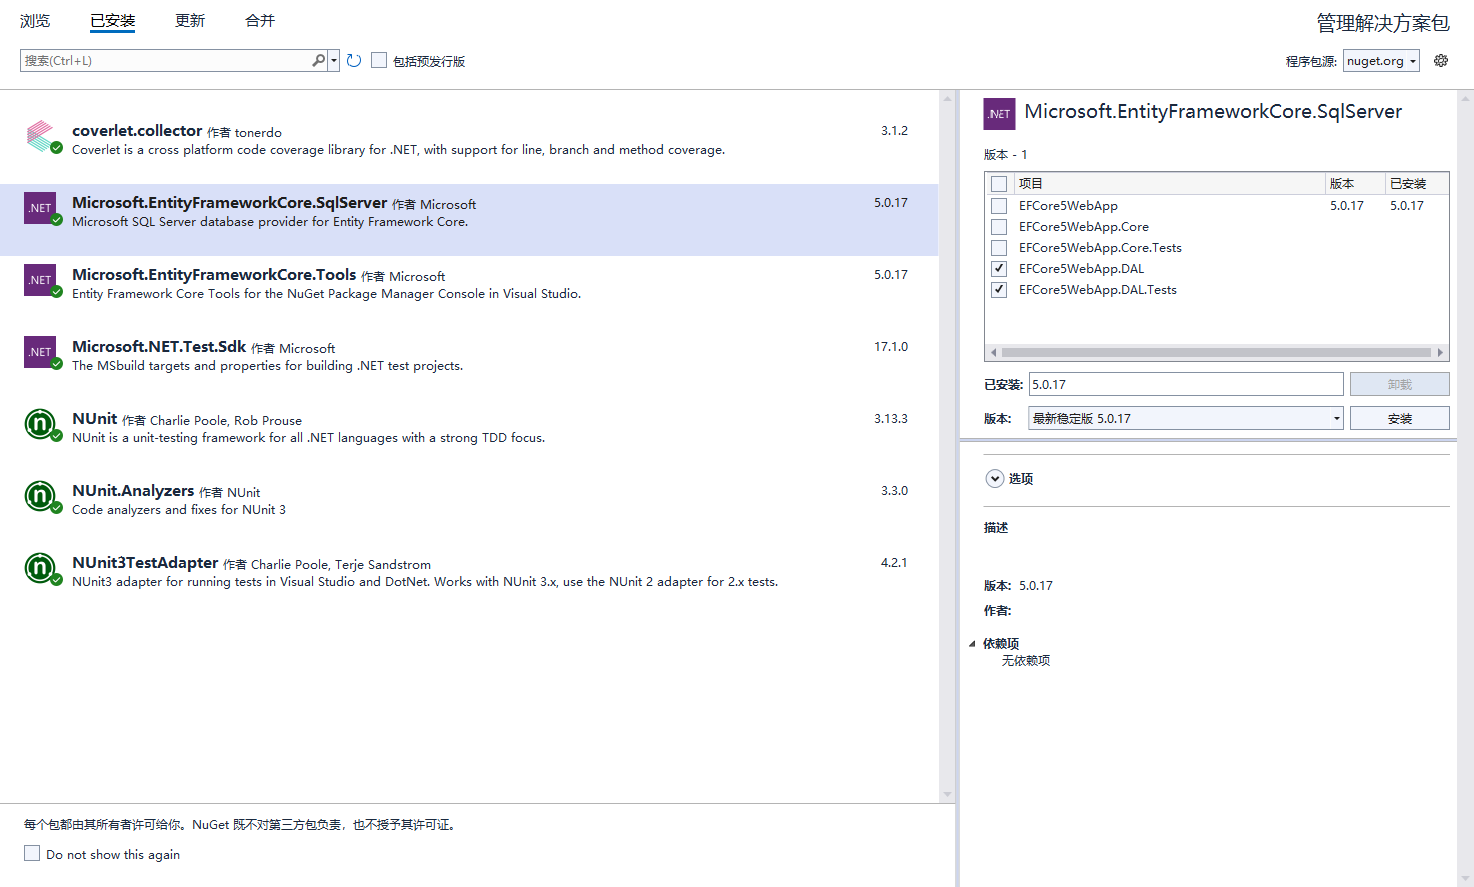Click the coverlet.collector package icon

pos(41,137)
